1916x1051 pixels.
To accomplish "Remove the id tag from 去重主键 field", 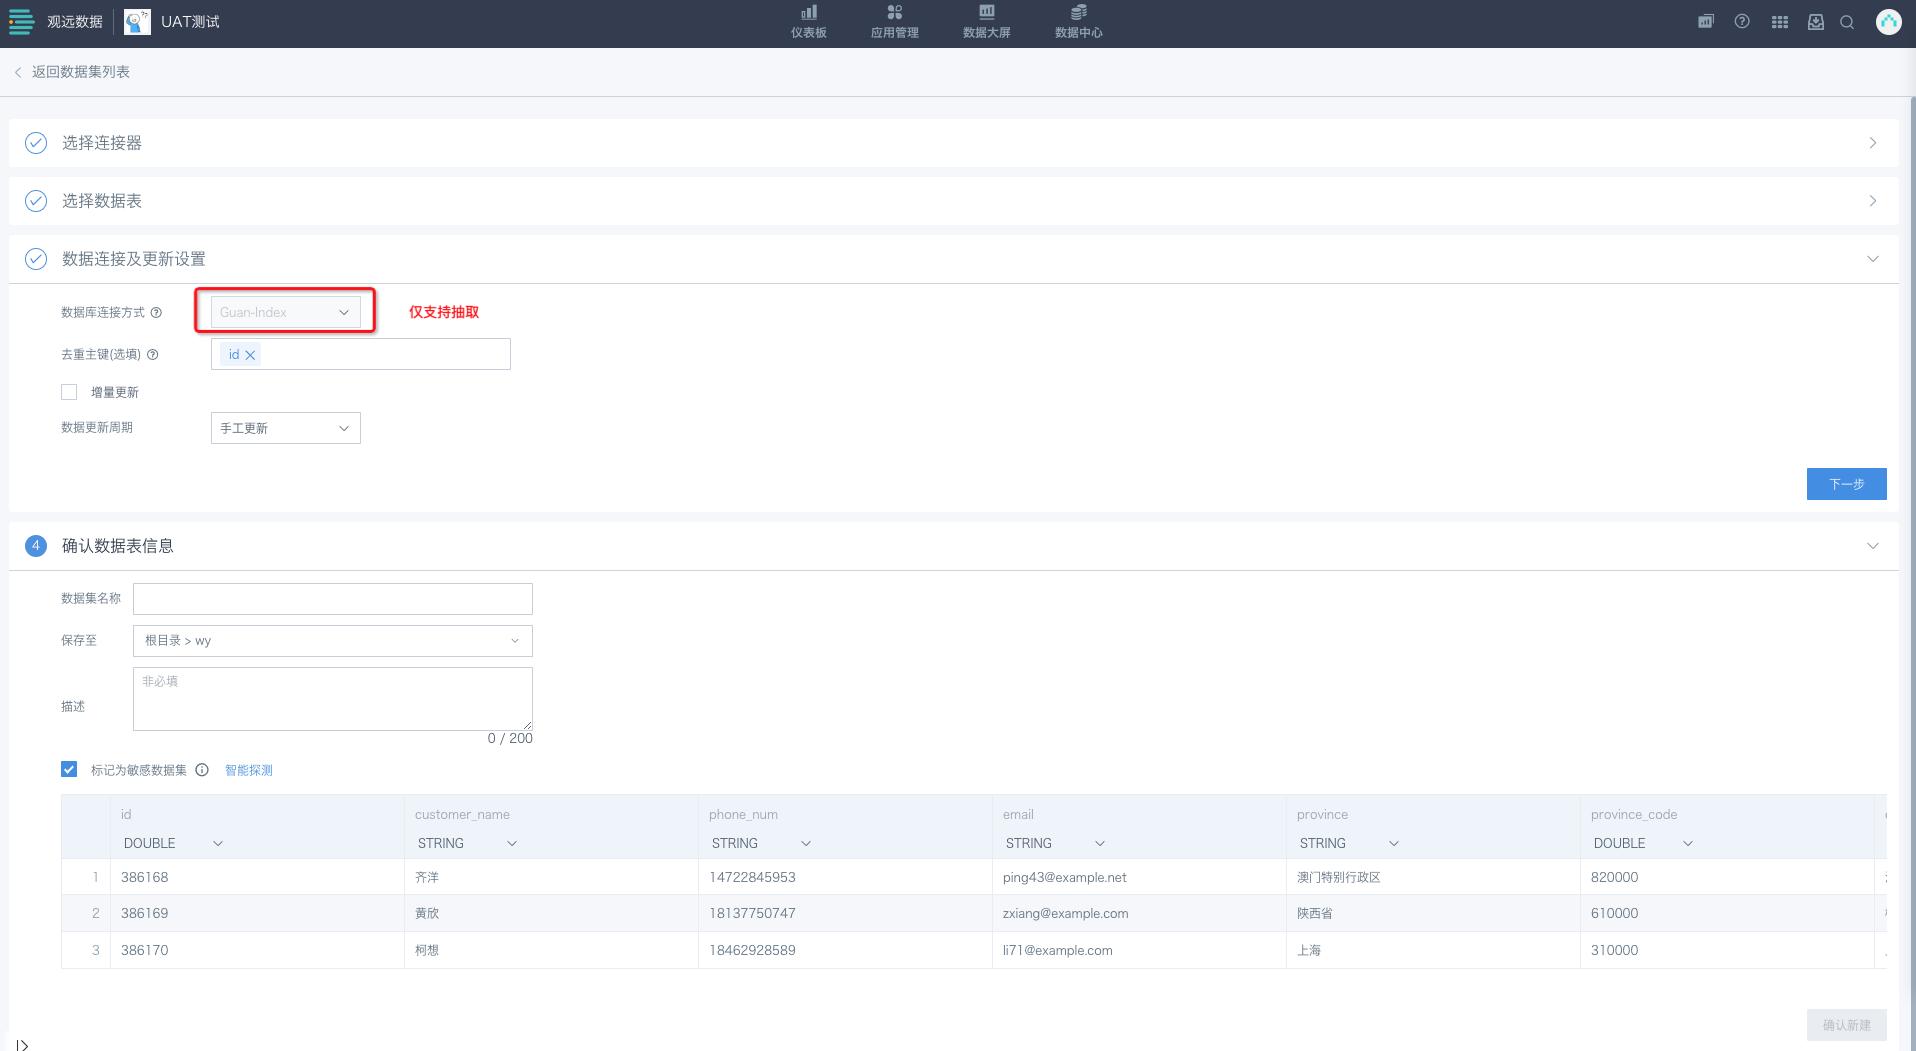I will tap(251, 355).
